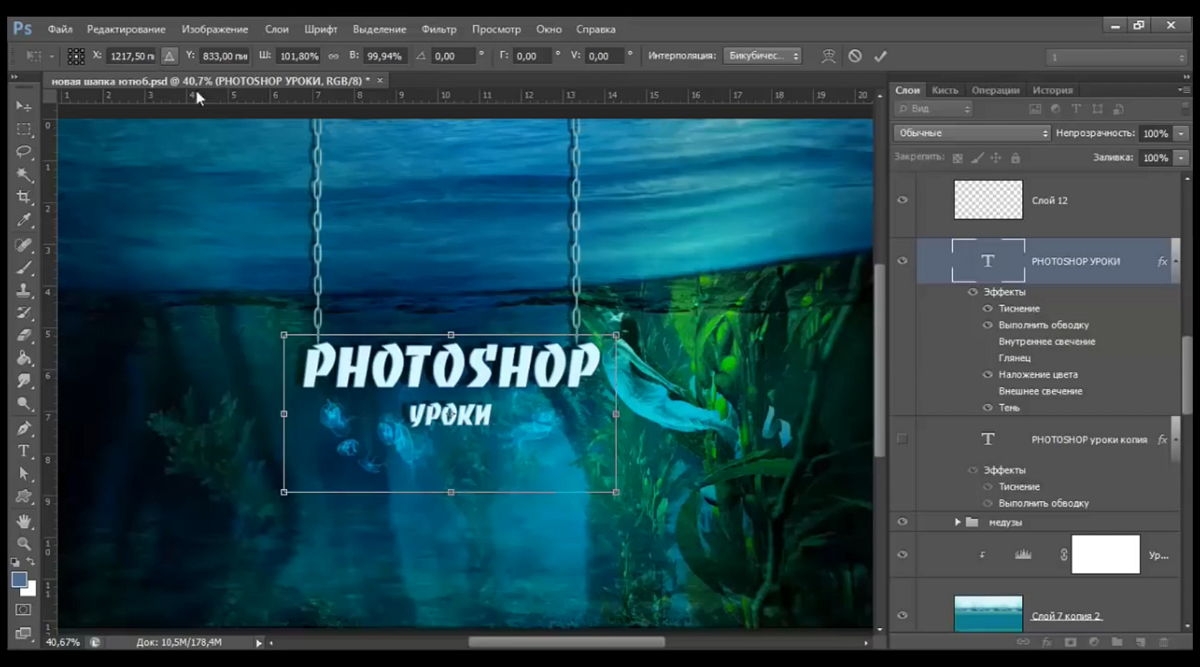Select the Слой 12 layer thumbnail
The width and height of the screenshot is (1200, 667).
pos(988,200)
